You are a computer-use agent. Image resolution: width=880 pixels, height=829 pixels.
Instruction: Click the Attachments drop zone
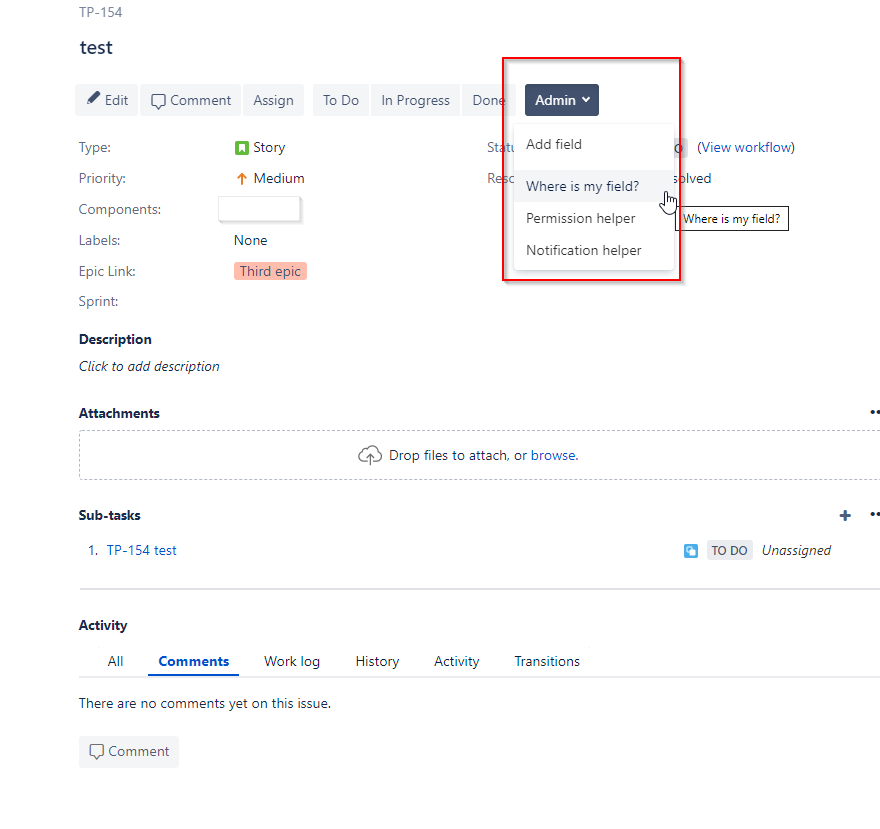coord(479,455)
